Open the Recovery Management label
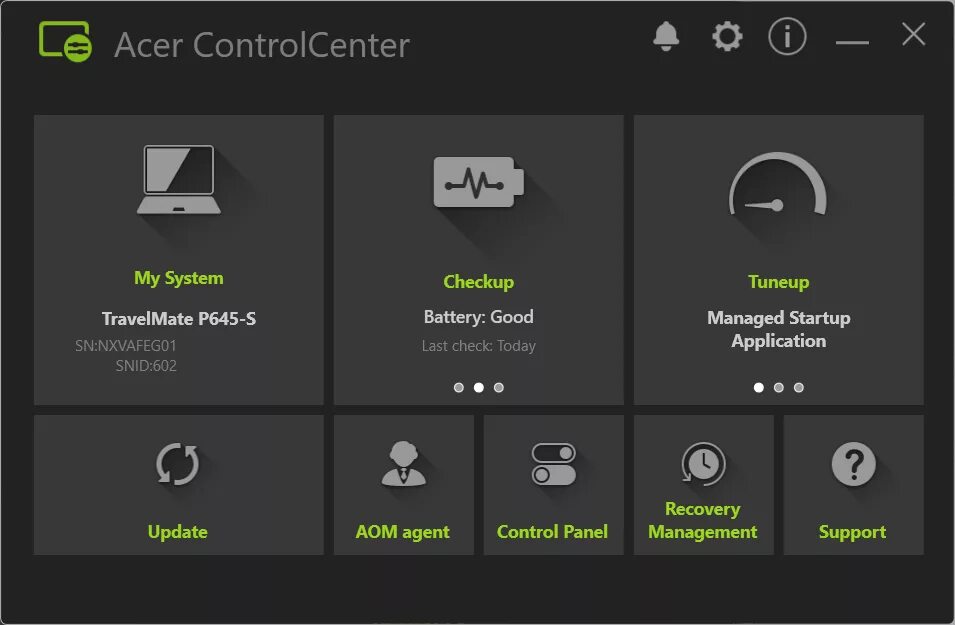 point(703,520)
